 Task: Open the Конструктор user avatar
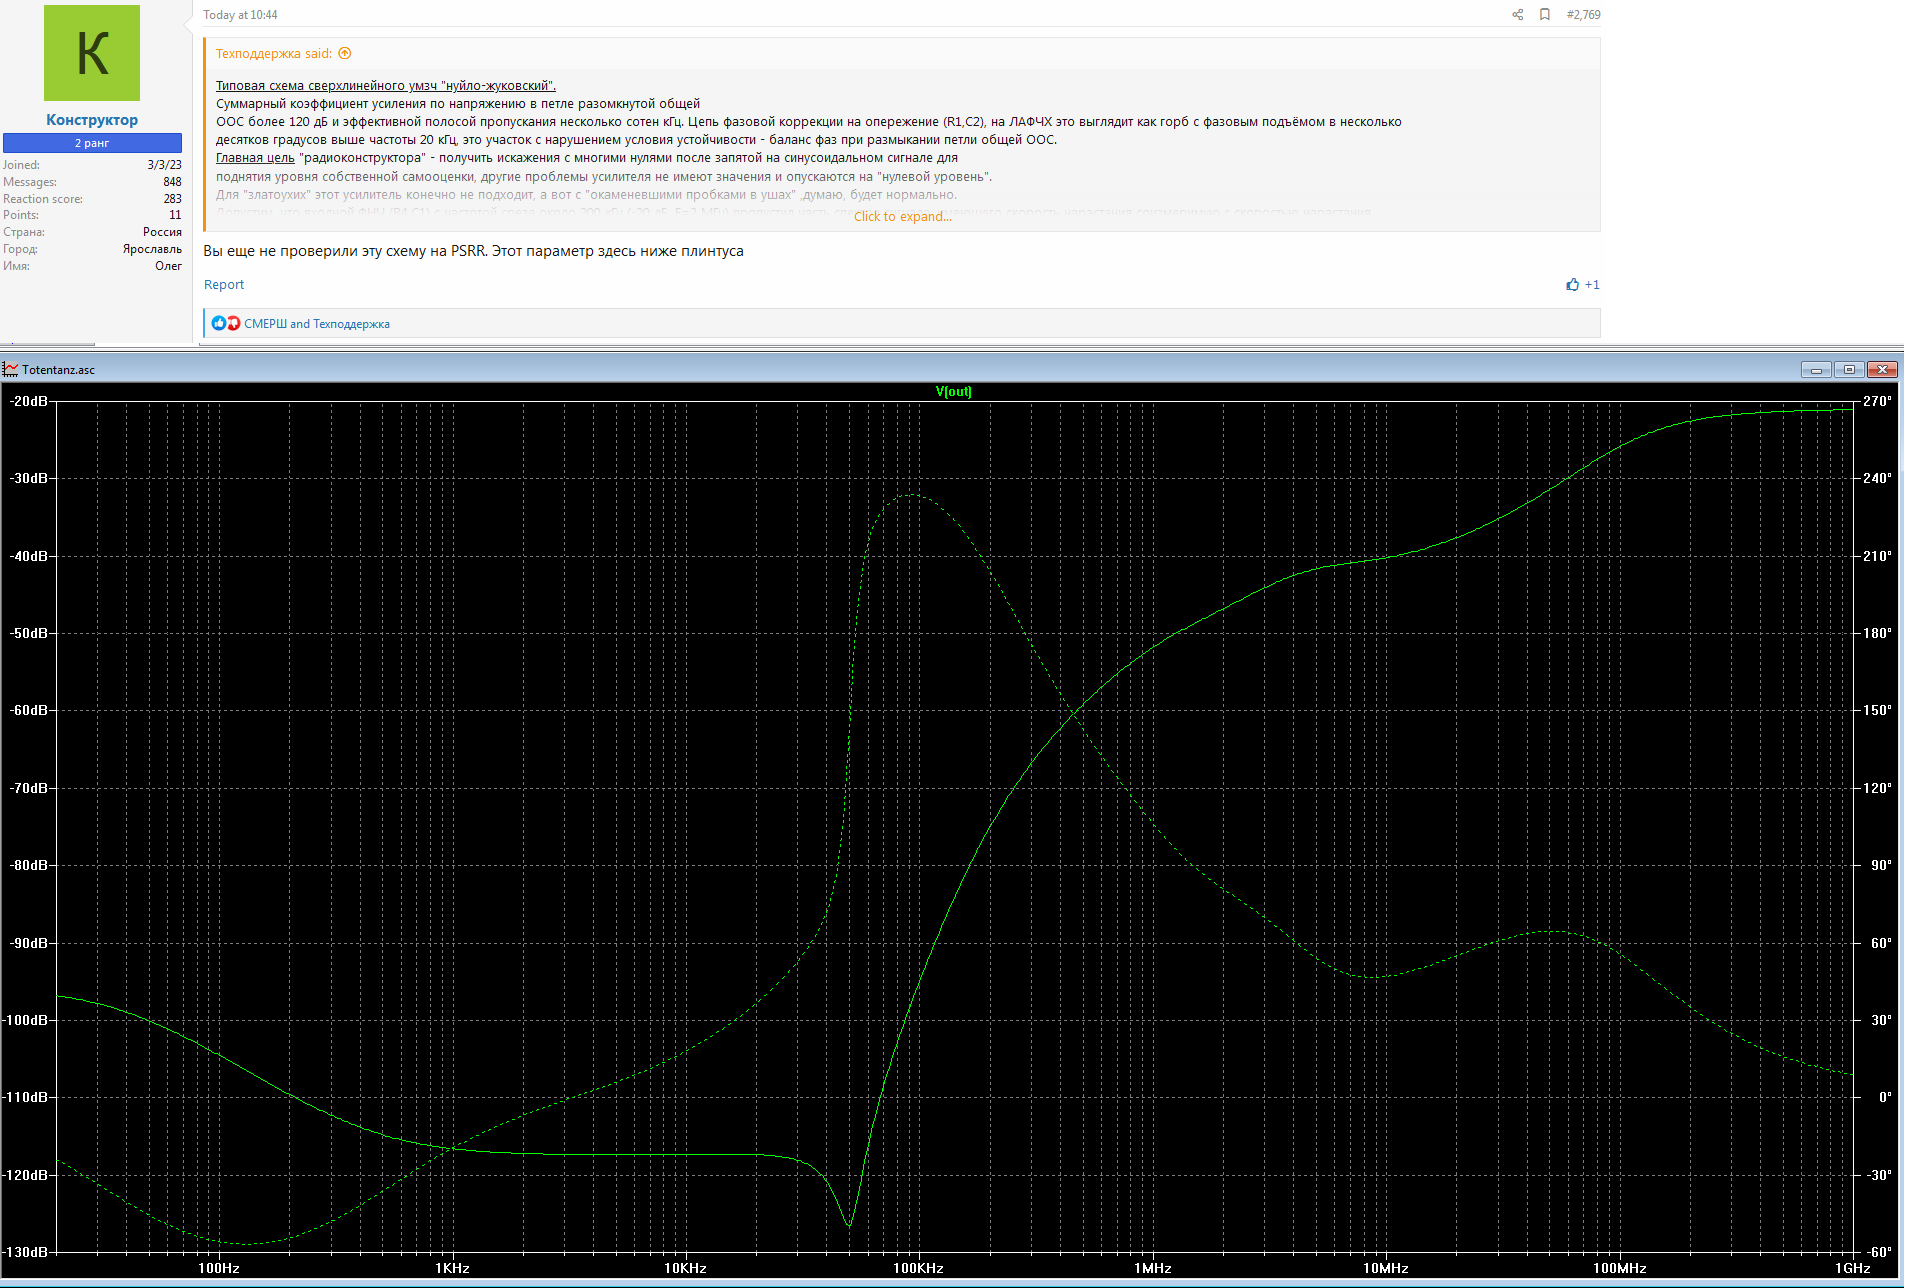point(92,53)
